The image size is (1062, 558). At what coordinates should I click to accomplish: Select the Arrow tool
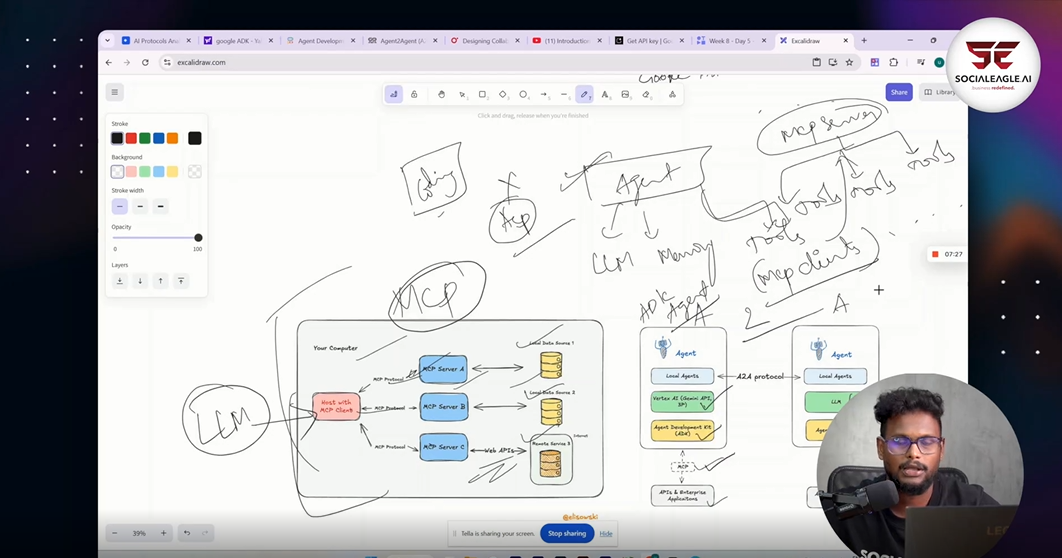tap(544, 94)
